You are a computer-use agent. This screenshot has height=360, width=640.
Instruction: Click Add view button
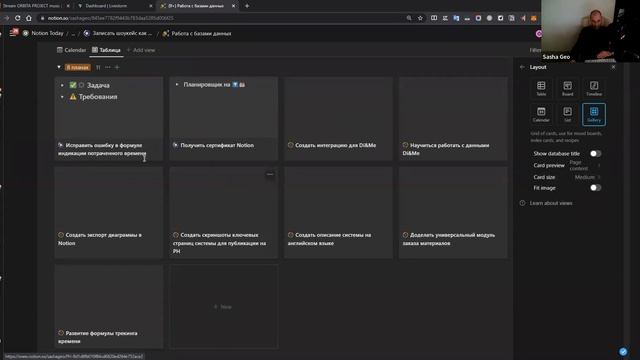tap(141, 50)
